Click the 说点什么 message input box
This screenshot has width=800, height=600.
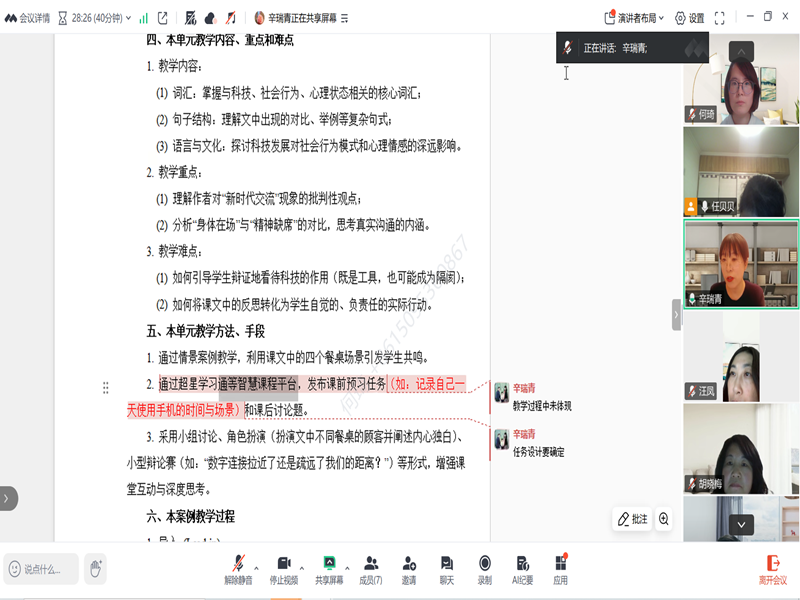tap(42, 569)
